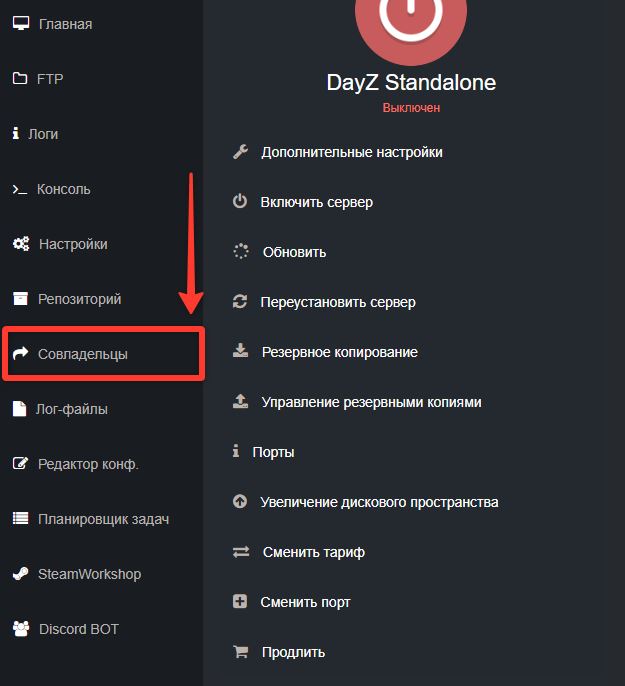This screenshot has width=625, height=686.
Task: Click Включить сервер to start server
Action: tap(316, 202)
